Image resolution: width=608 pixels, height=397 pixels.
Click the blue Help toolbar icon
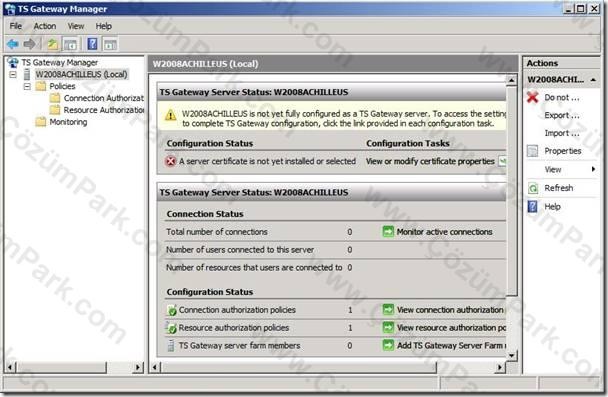pos(92,44)
